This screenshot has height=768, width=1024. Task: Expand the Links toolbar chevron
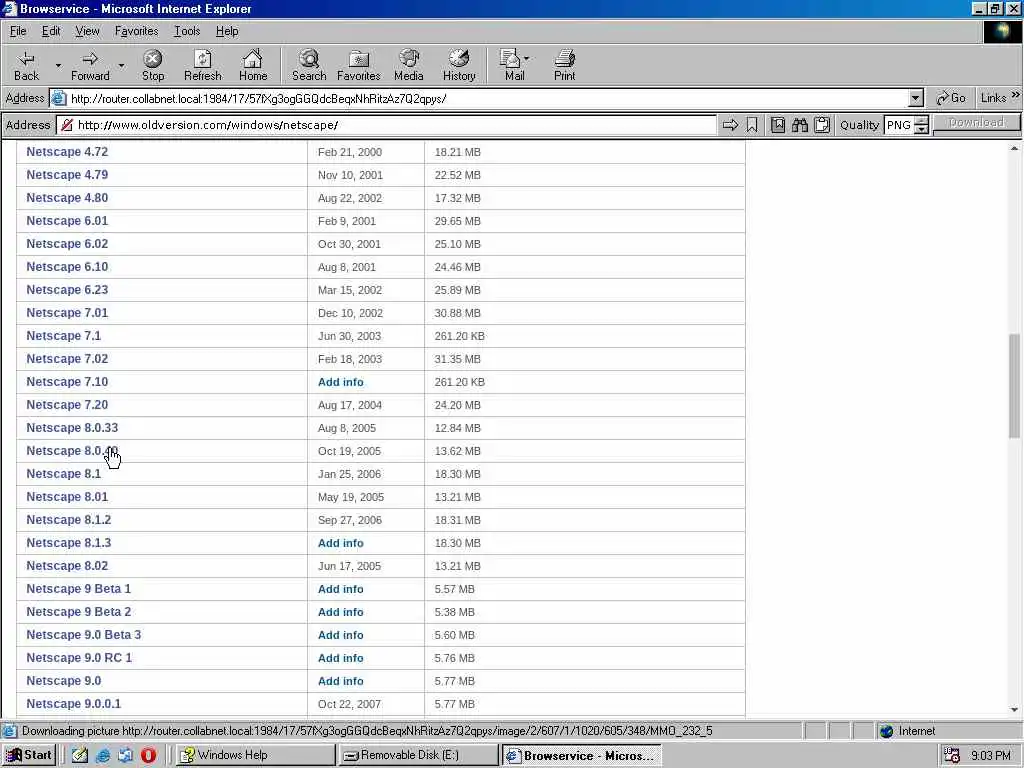[1016, 95]
